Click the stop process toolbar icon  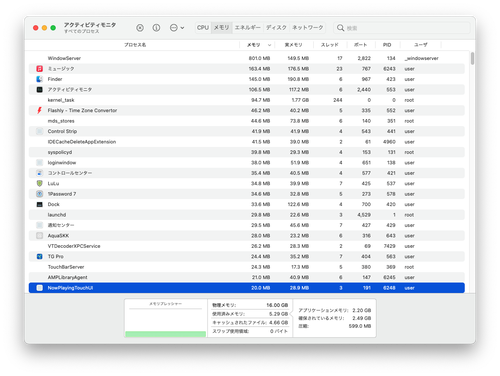(x=140, y=28)
